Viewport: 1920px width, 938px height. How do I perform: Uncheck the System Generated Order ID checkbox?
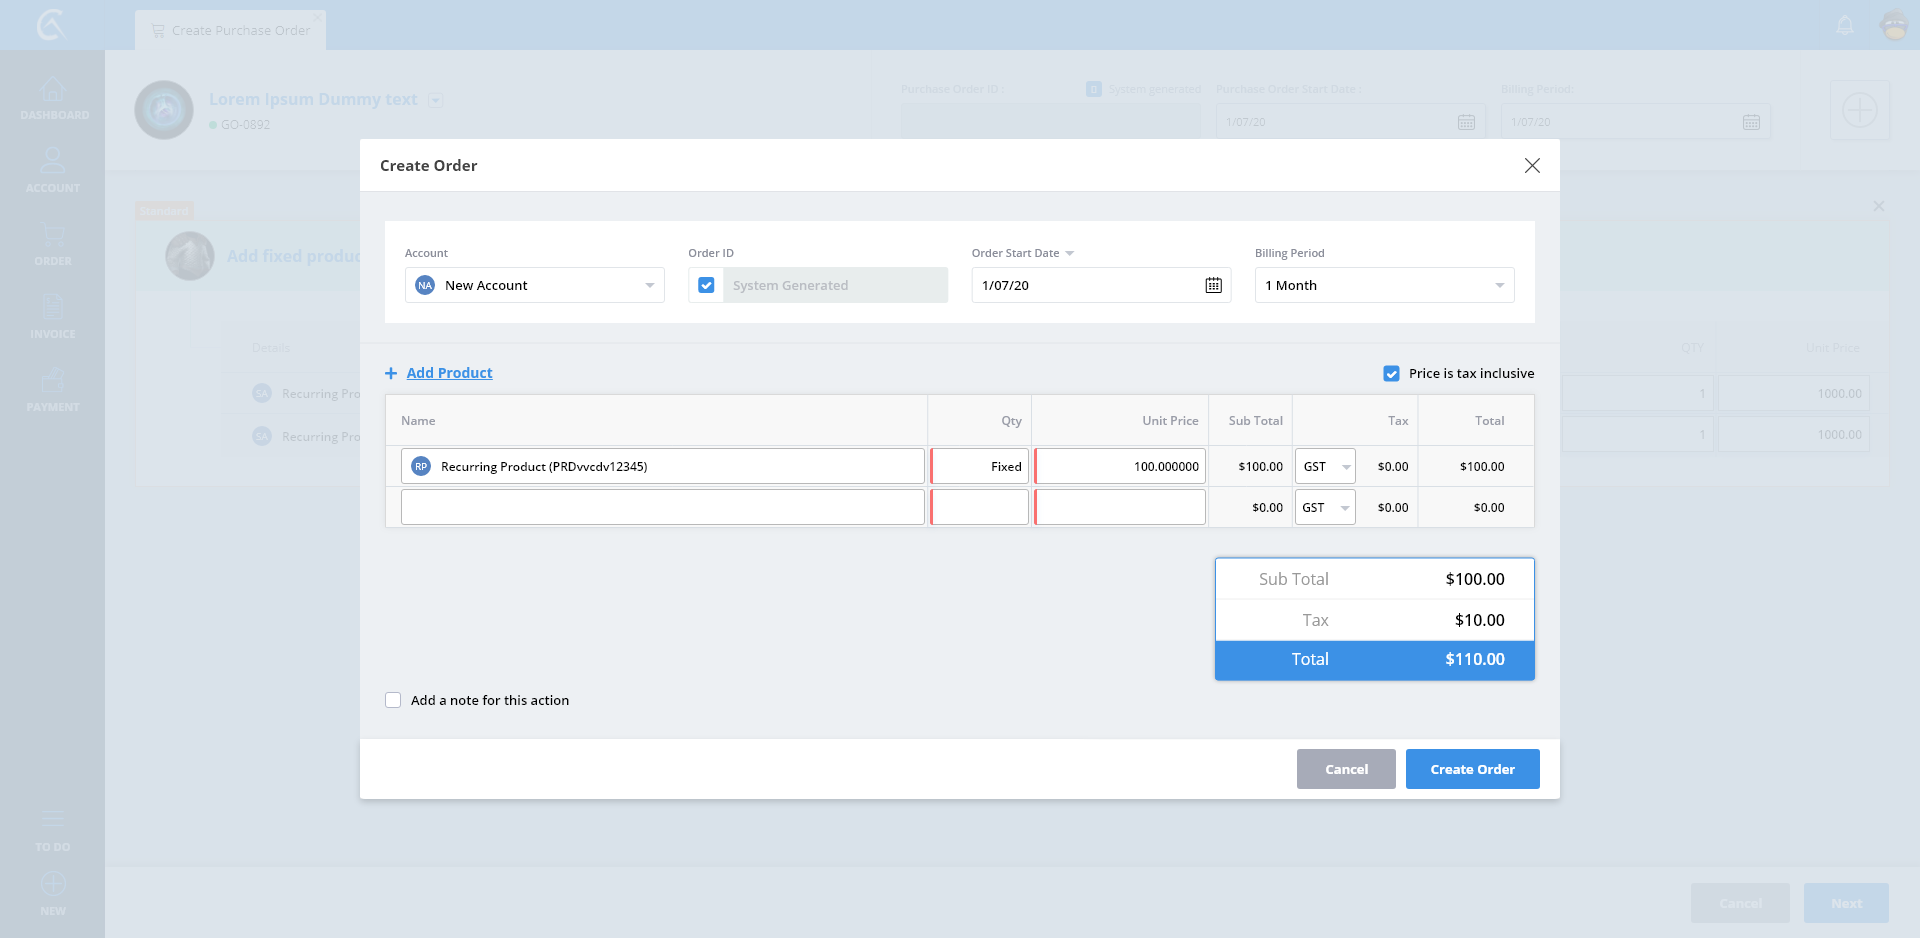[x=706, y=285]
